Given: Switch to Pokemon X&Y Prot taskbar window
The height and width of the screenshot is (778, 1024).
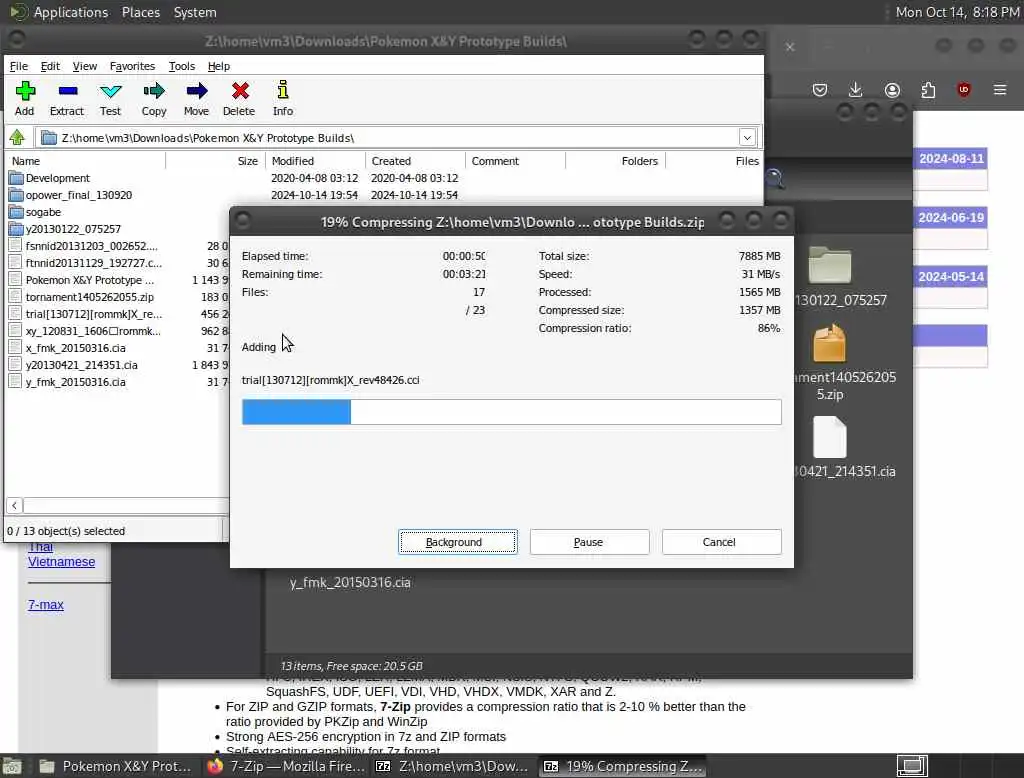Looking at the screenshot, I should (x=116, y=766).
